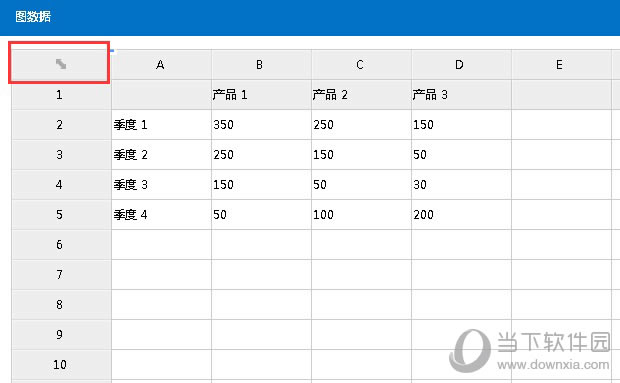The image size is (620, 383).
Task: Click the 季度 1 cell
Action: [161, 125]
